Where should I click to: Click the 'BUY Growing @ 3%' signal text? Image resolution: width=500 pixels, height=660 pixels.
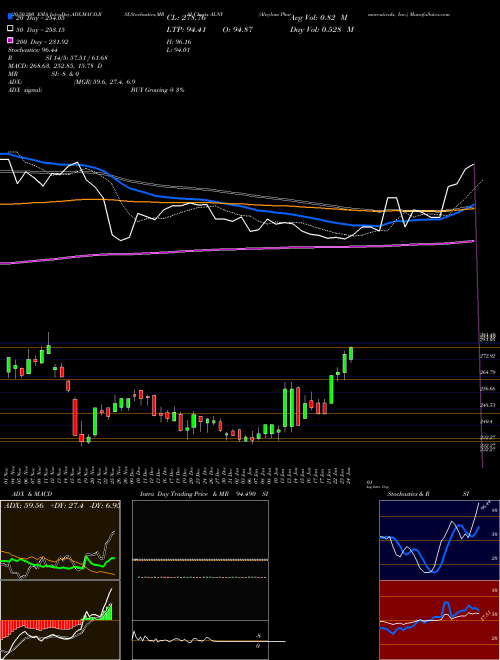point(157,90)
